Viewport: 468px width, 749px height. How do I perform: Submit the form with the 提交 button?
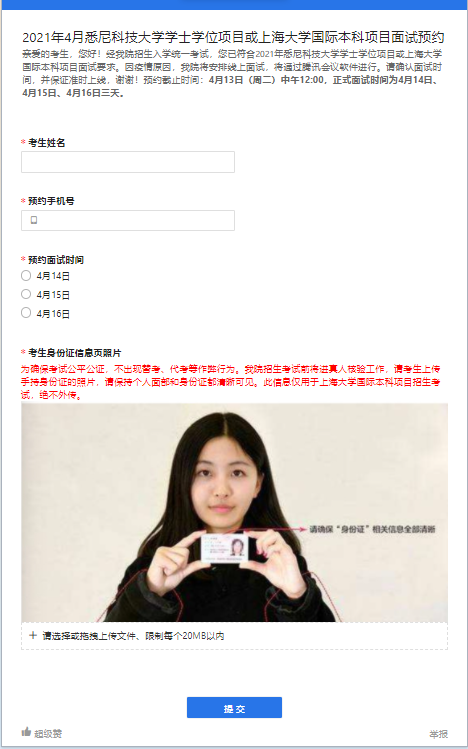pyautogui.click(x=234, y=707)
